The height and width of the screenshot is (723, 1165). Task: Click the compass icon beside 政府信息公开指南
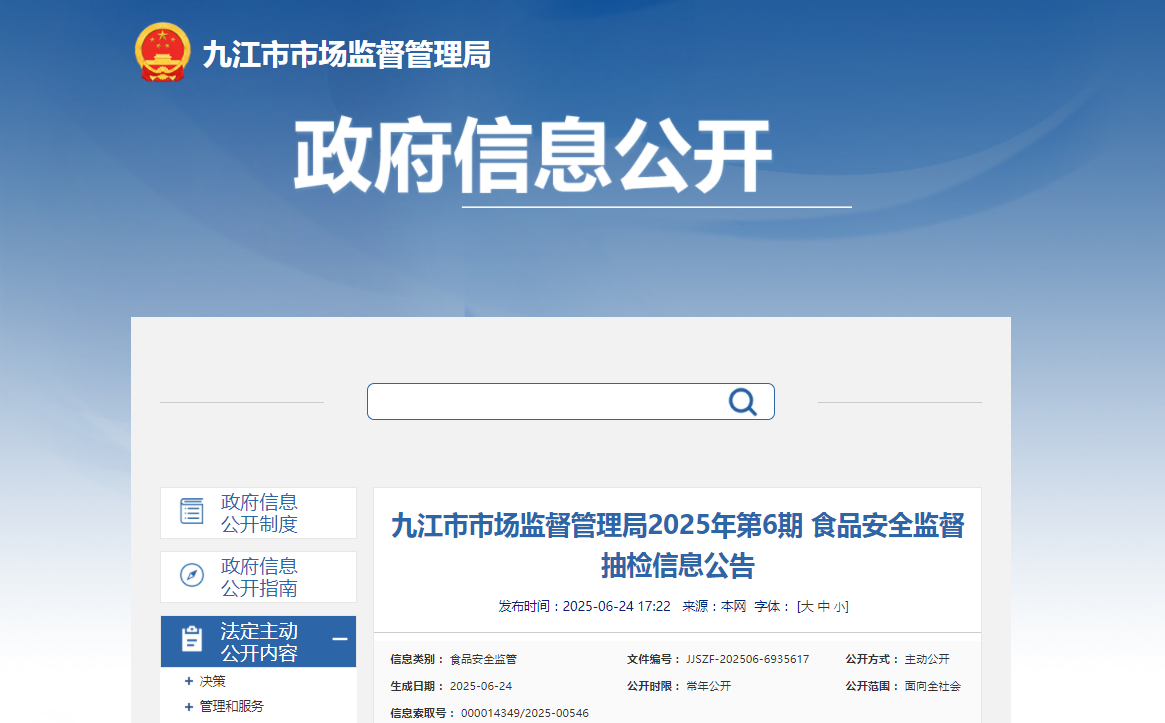(192, 575)
